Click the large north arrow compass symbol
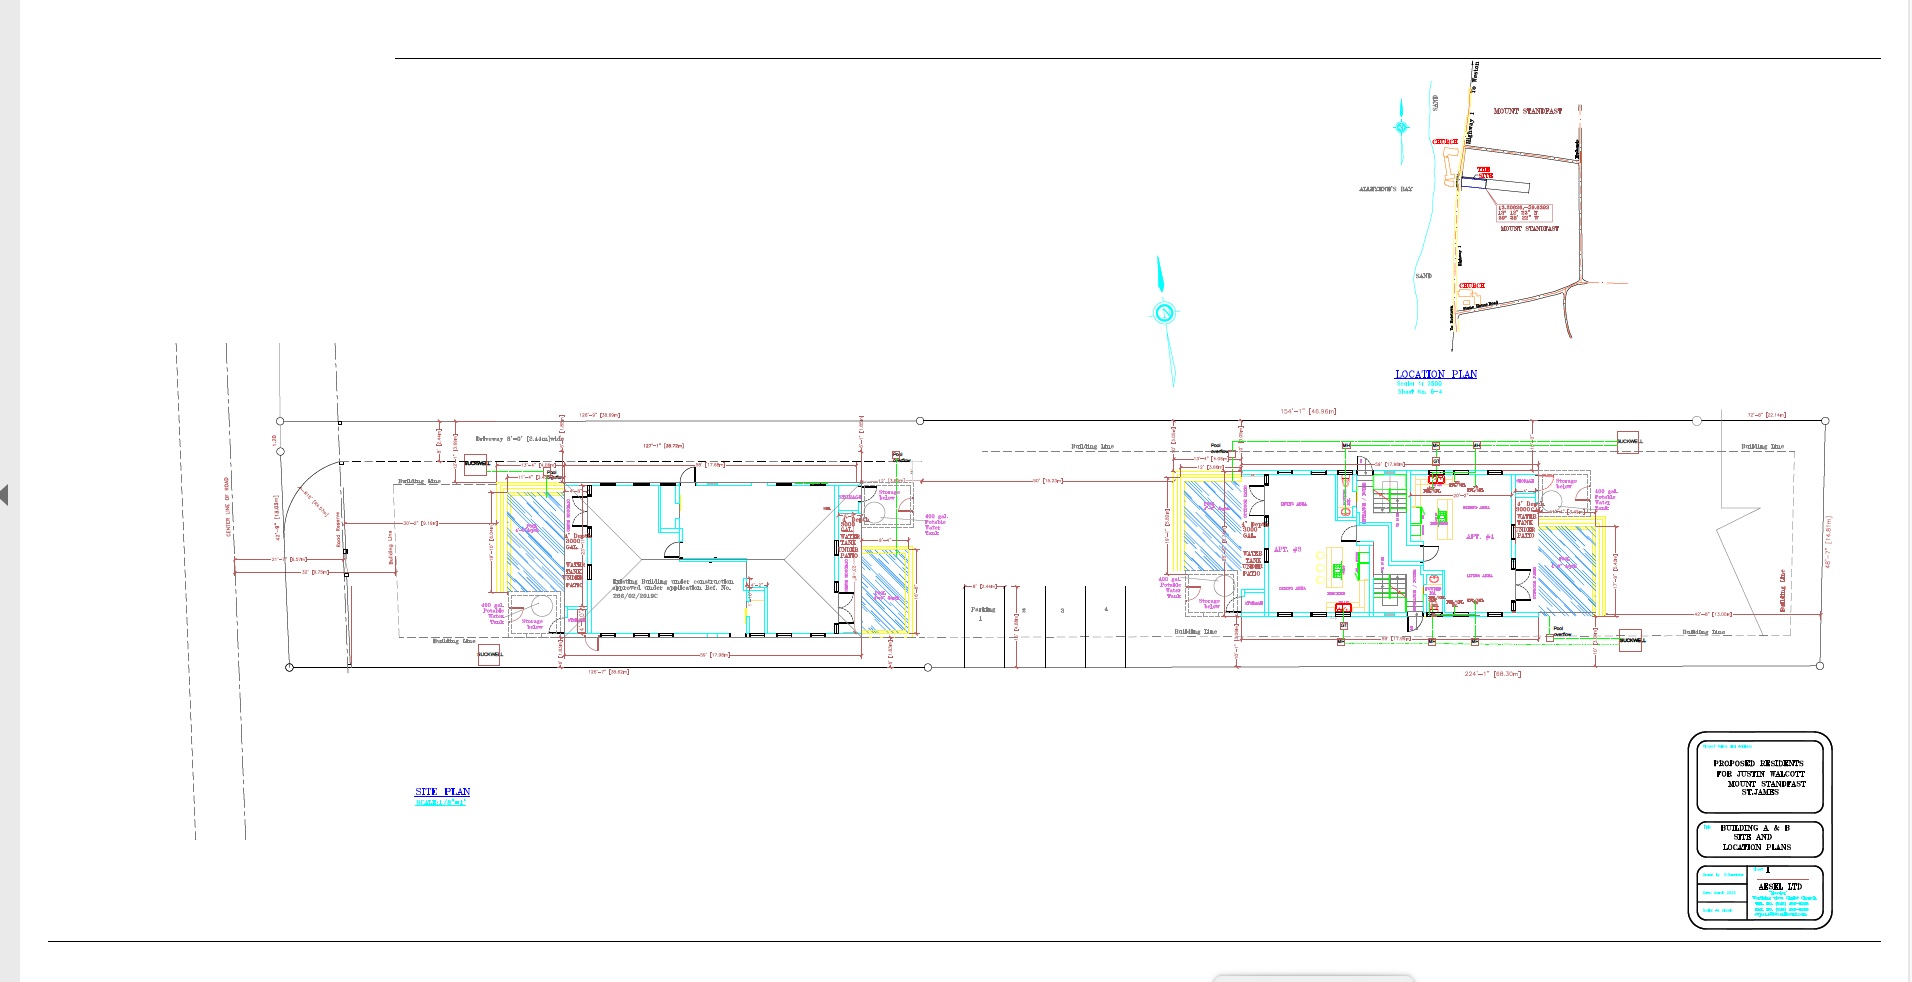 point(1164,320)
